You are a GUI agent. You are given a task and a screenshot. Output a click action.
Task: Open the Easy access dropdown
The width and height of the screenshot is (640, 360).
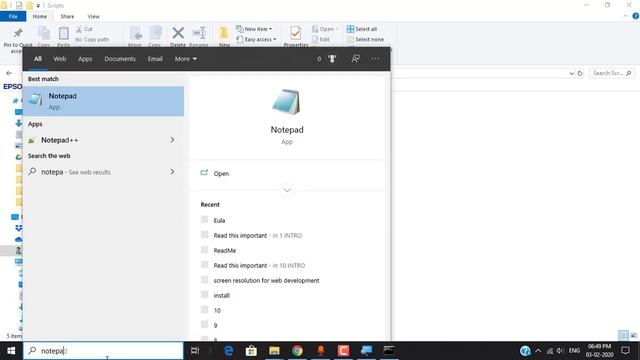256,40
